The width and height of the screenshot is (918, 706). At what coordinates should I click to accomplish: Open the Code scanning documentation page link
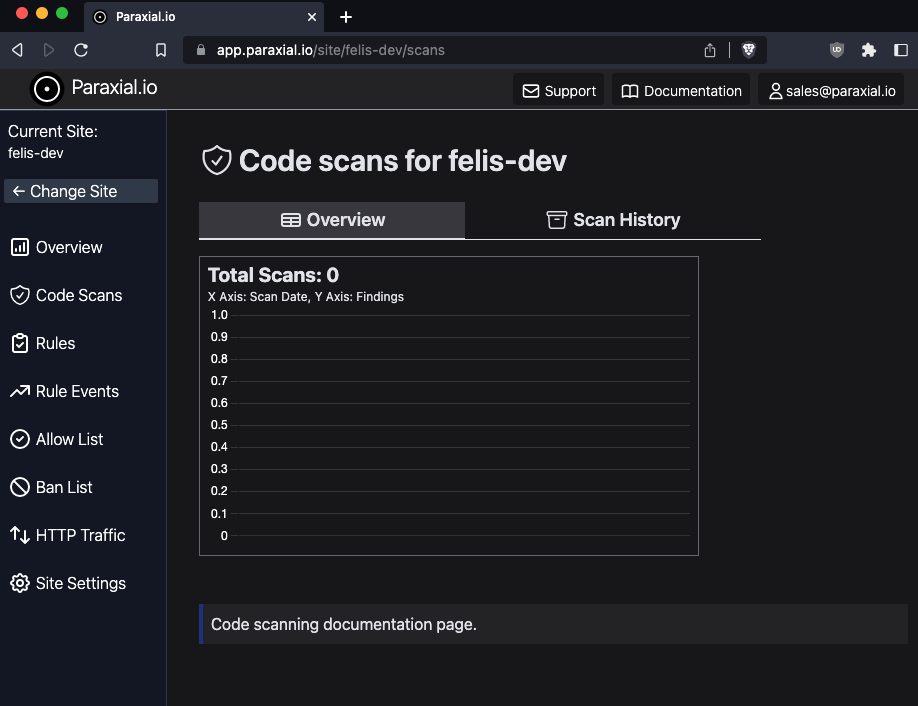(x=344, y=625)
